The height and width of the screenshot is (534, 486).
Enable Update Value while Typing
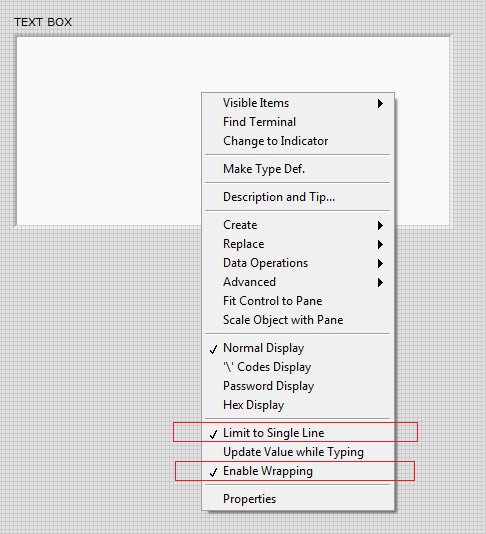click(x=298, y=452)
